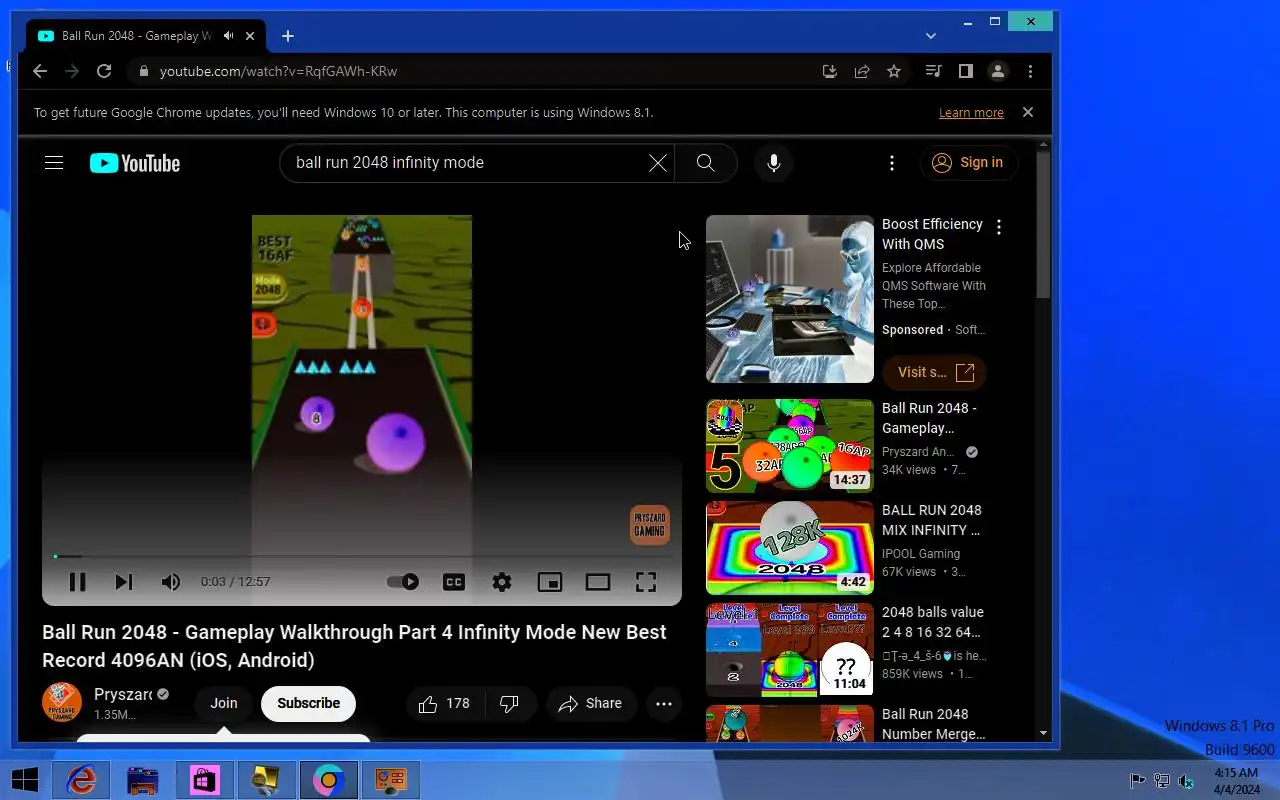Mute the video volume
Screen dimensions: 1280x800
pos(171,582)
